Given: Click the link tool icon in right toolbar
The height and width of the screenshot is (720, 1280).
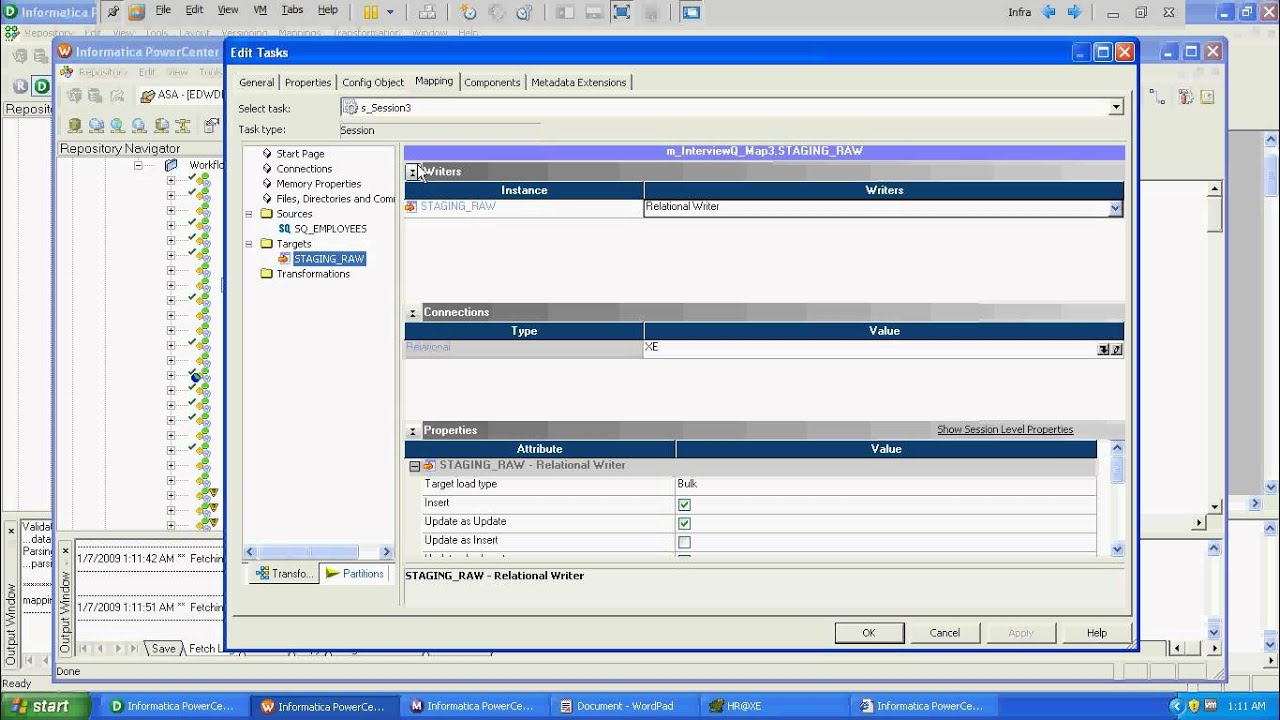Looking at the screenshot, I should tap(1157, 96).
